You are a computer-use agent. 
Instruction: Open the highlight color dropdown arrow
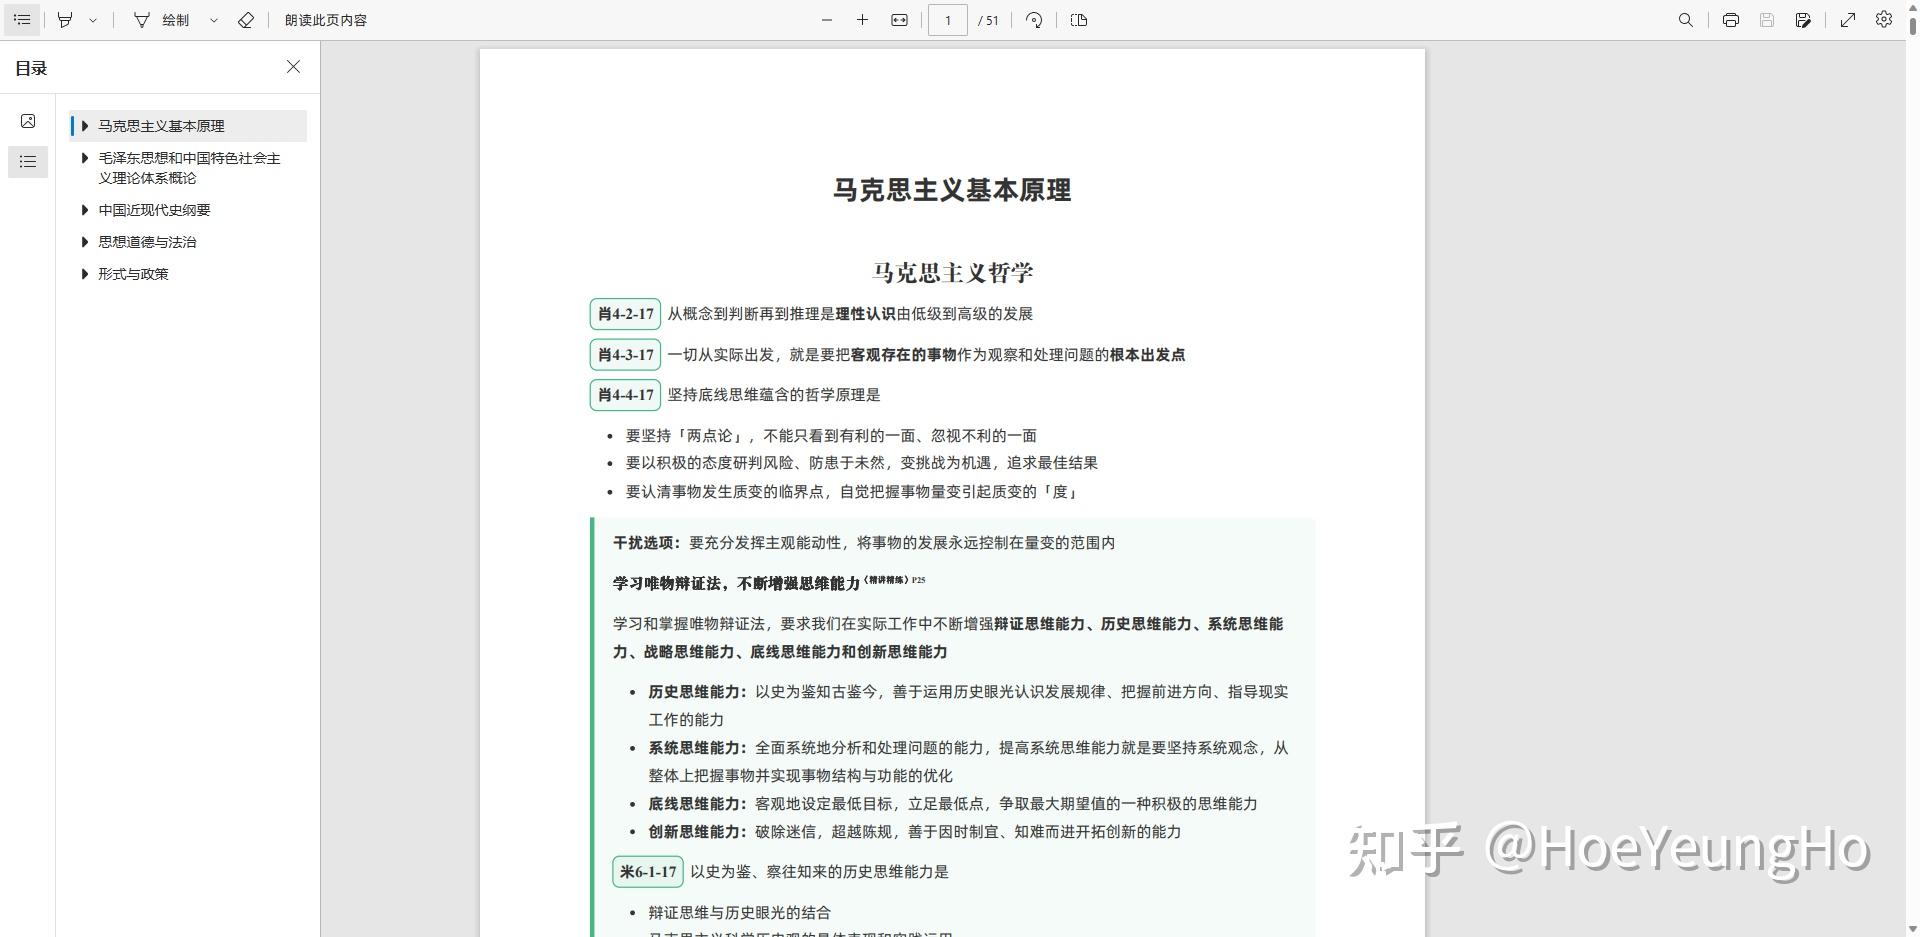[93, 20]
